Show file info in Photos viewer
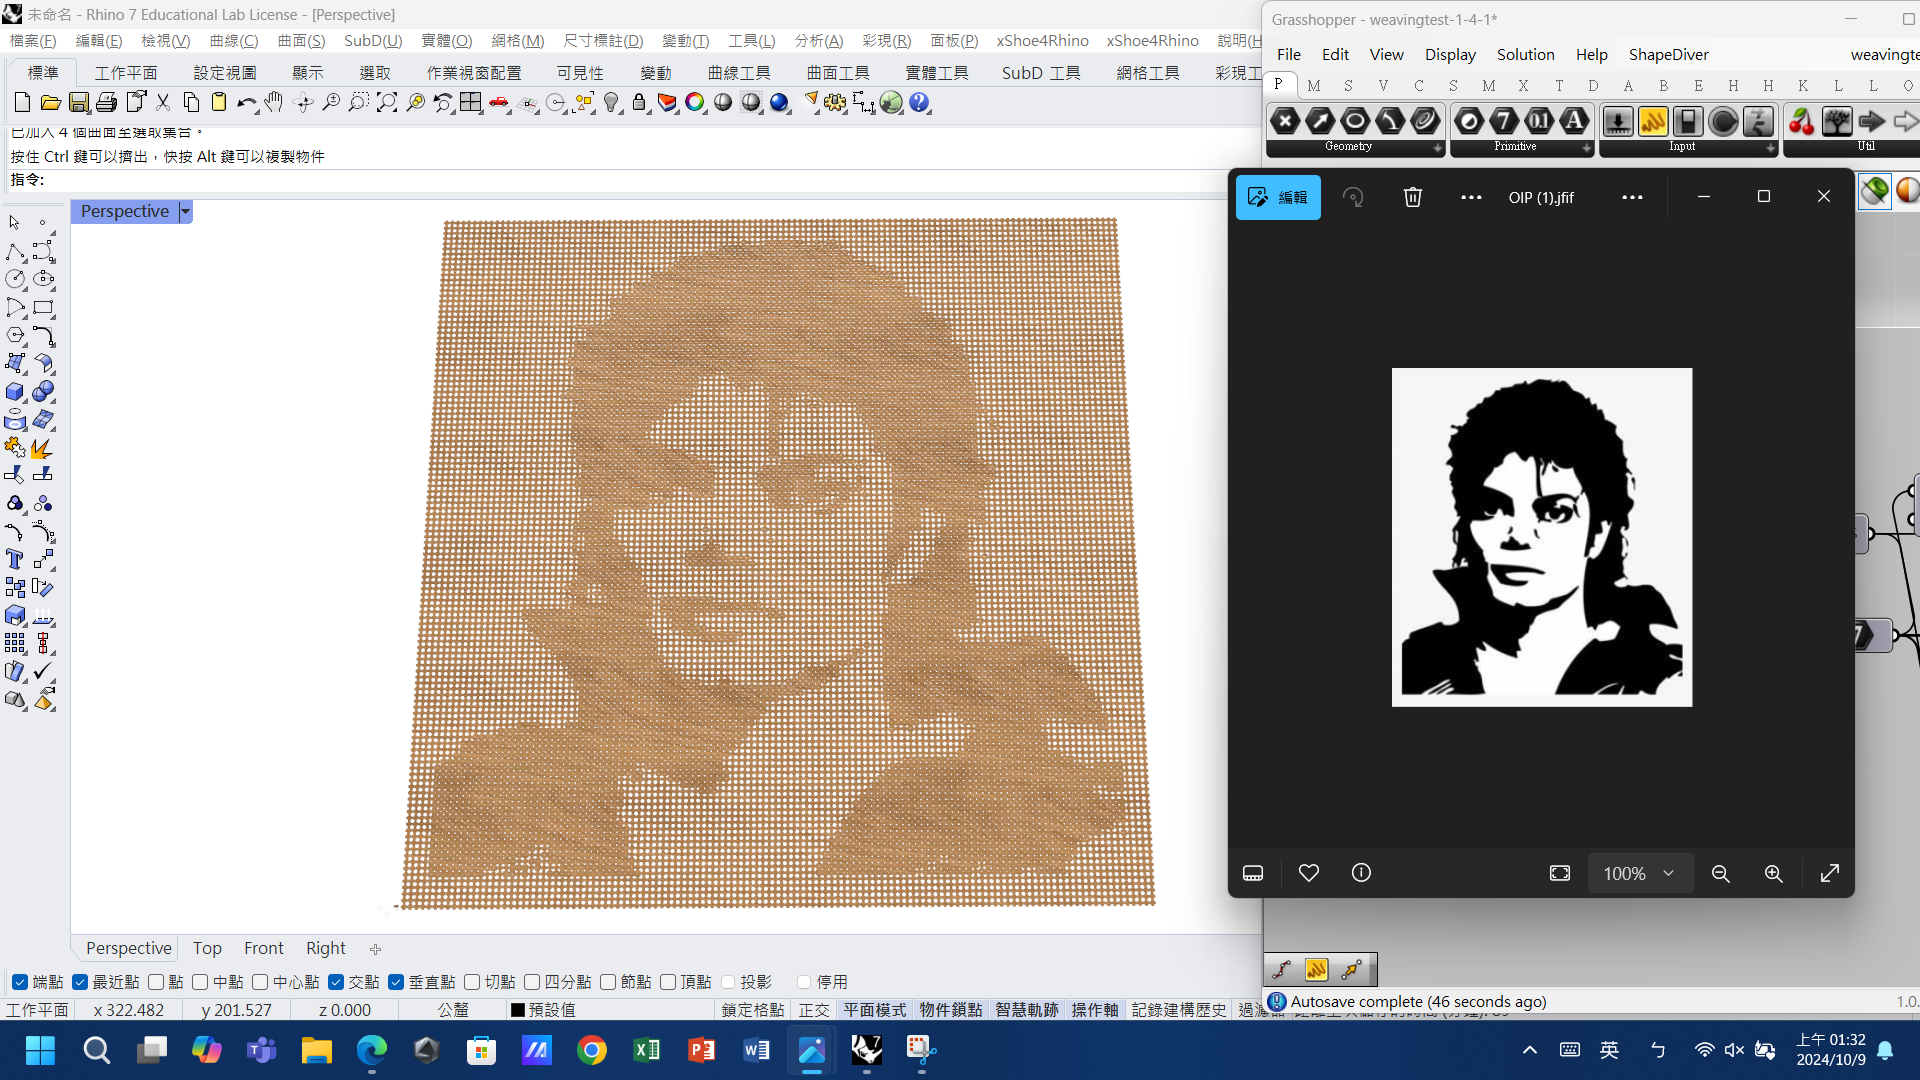 1361,873
